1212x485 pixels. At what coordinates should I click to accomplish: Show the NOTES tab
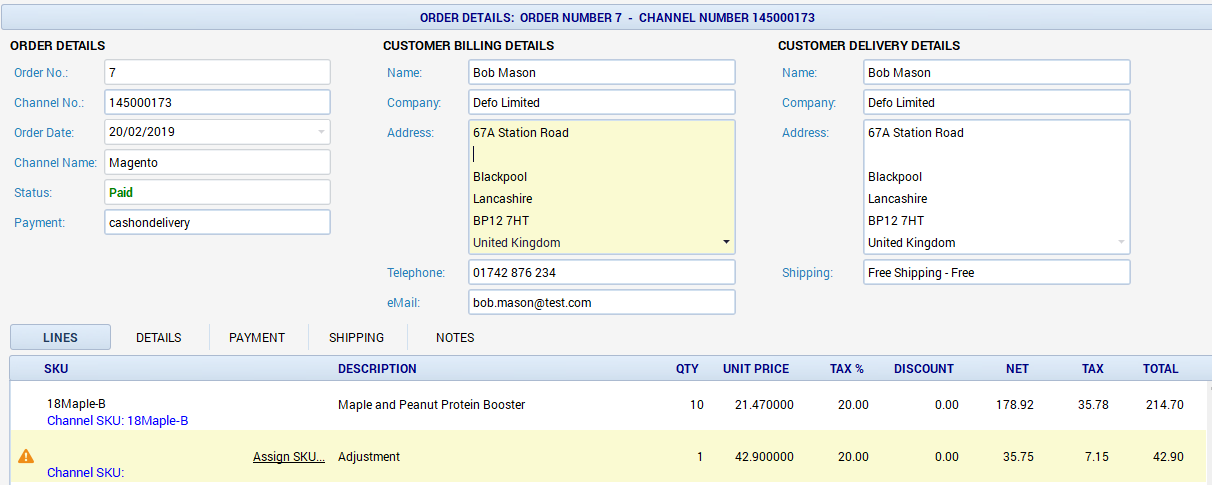click(455, 338)
